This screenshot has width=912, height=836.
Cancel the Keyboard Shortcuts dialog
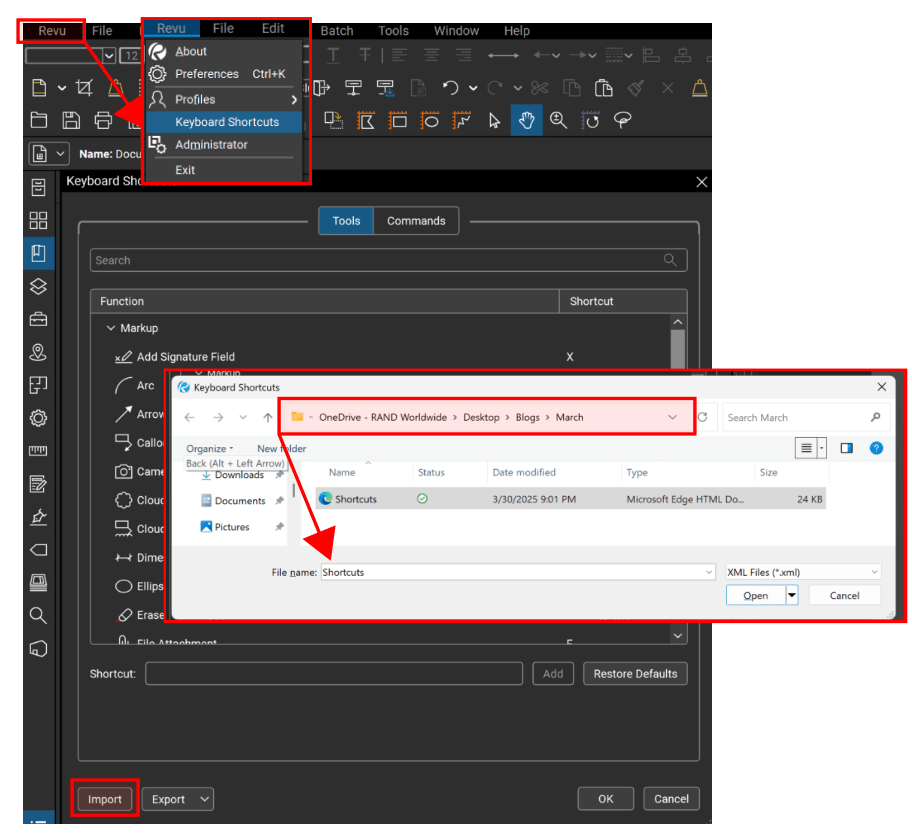671,799
